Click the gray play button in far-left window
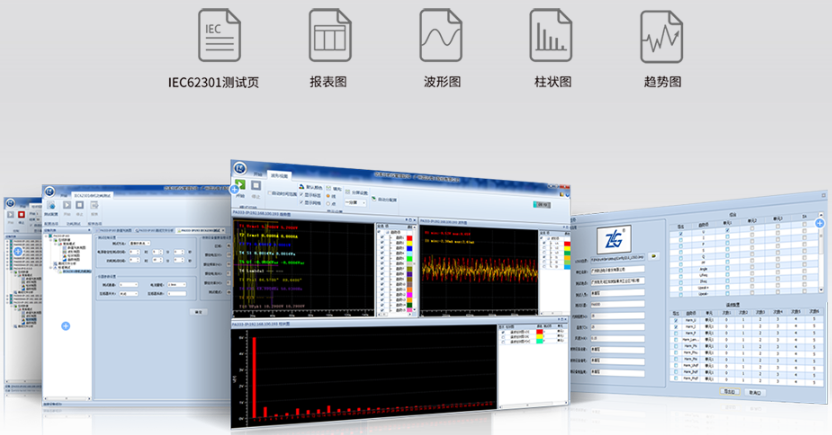Viewport: 832px width, 435px height. click(10, 215)
